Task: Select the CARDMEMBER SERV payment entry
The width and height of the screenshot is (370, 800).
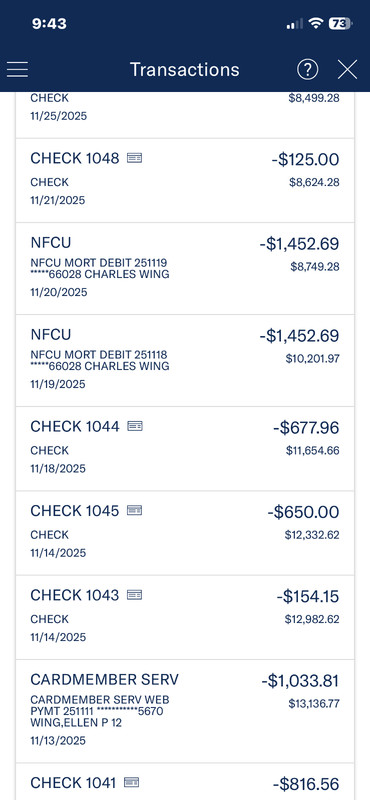Action: tap(185, 711)
